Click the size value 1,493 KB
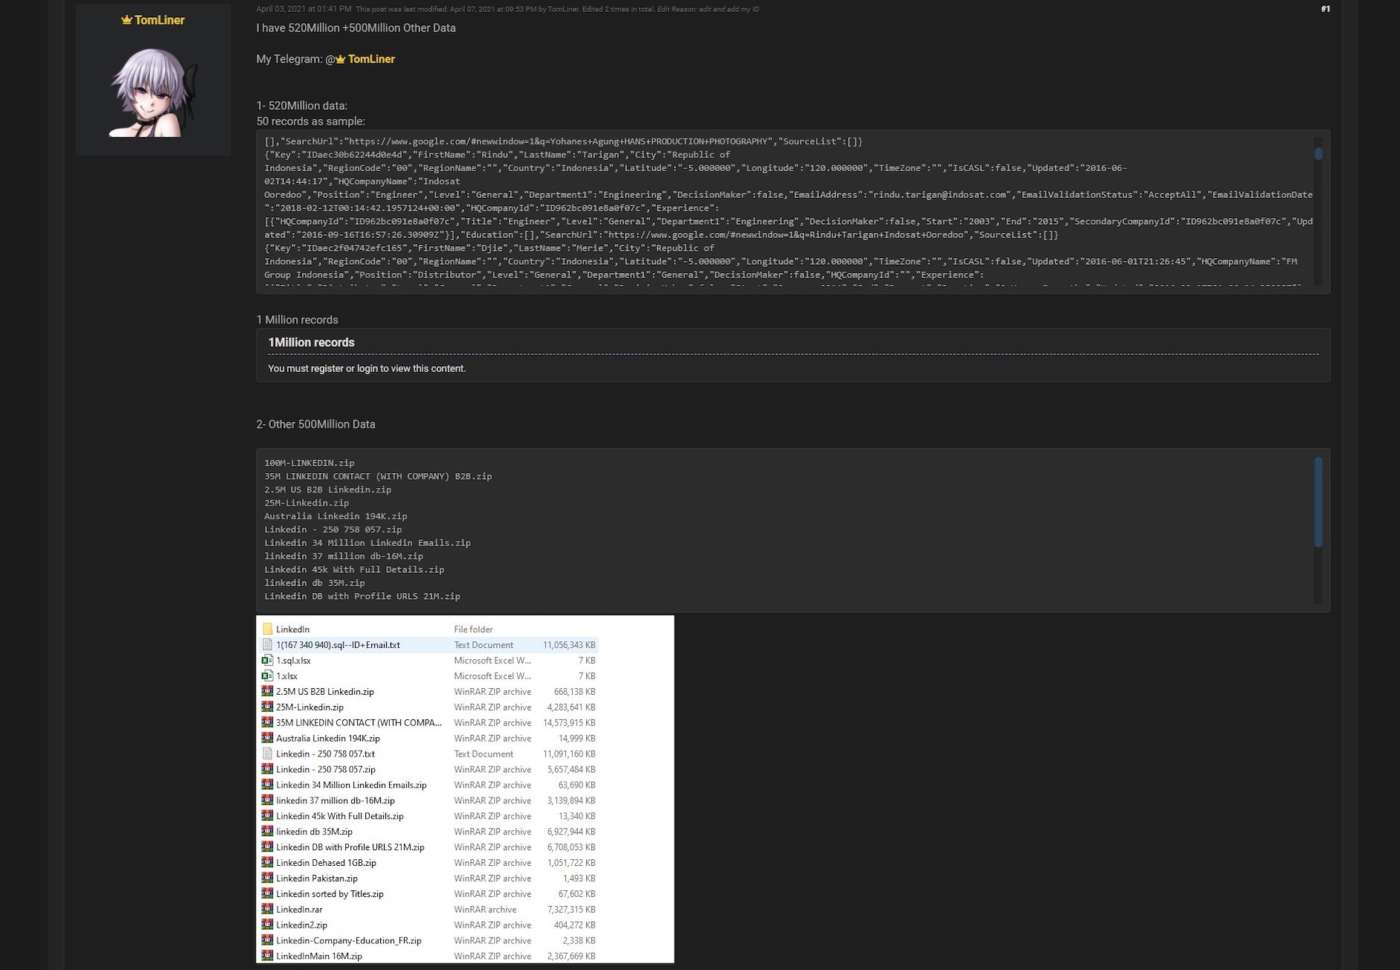 click(579, 878)
